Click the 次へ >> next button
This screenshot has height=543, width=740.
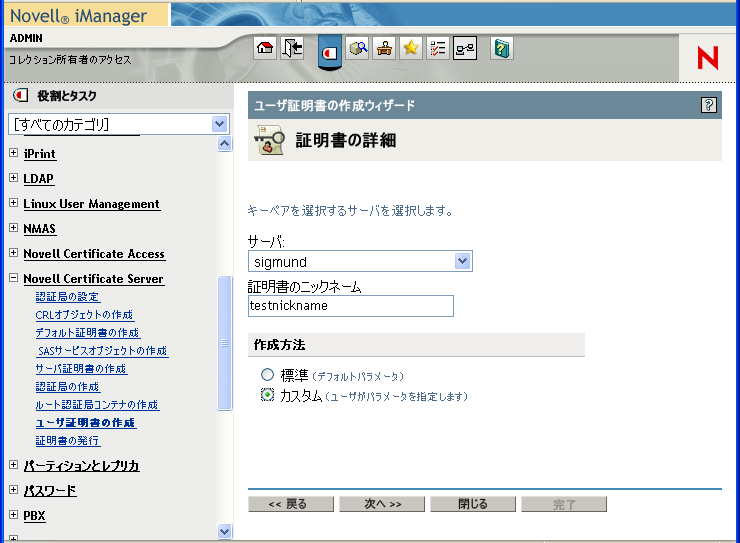[x=382, y=504]
